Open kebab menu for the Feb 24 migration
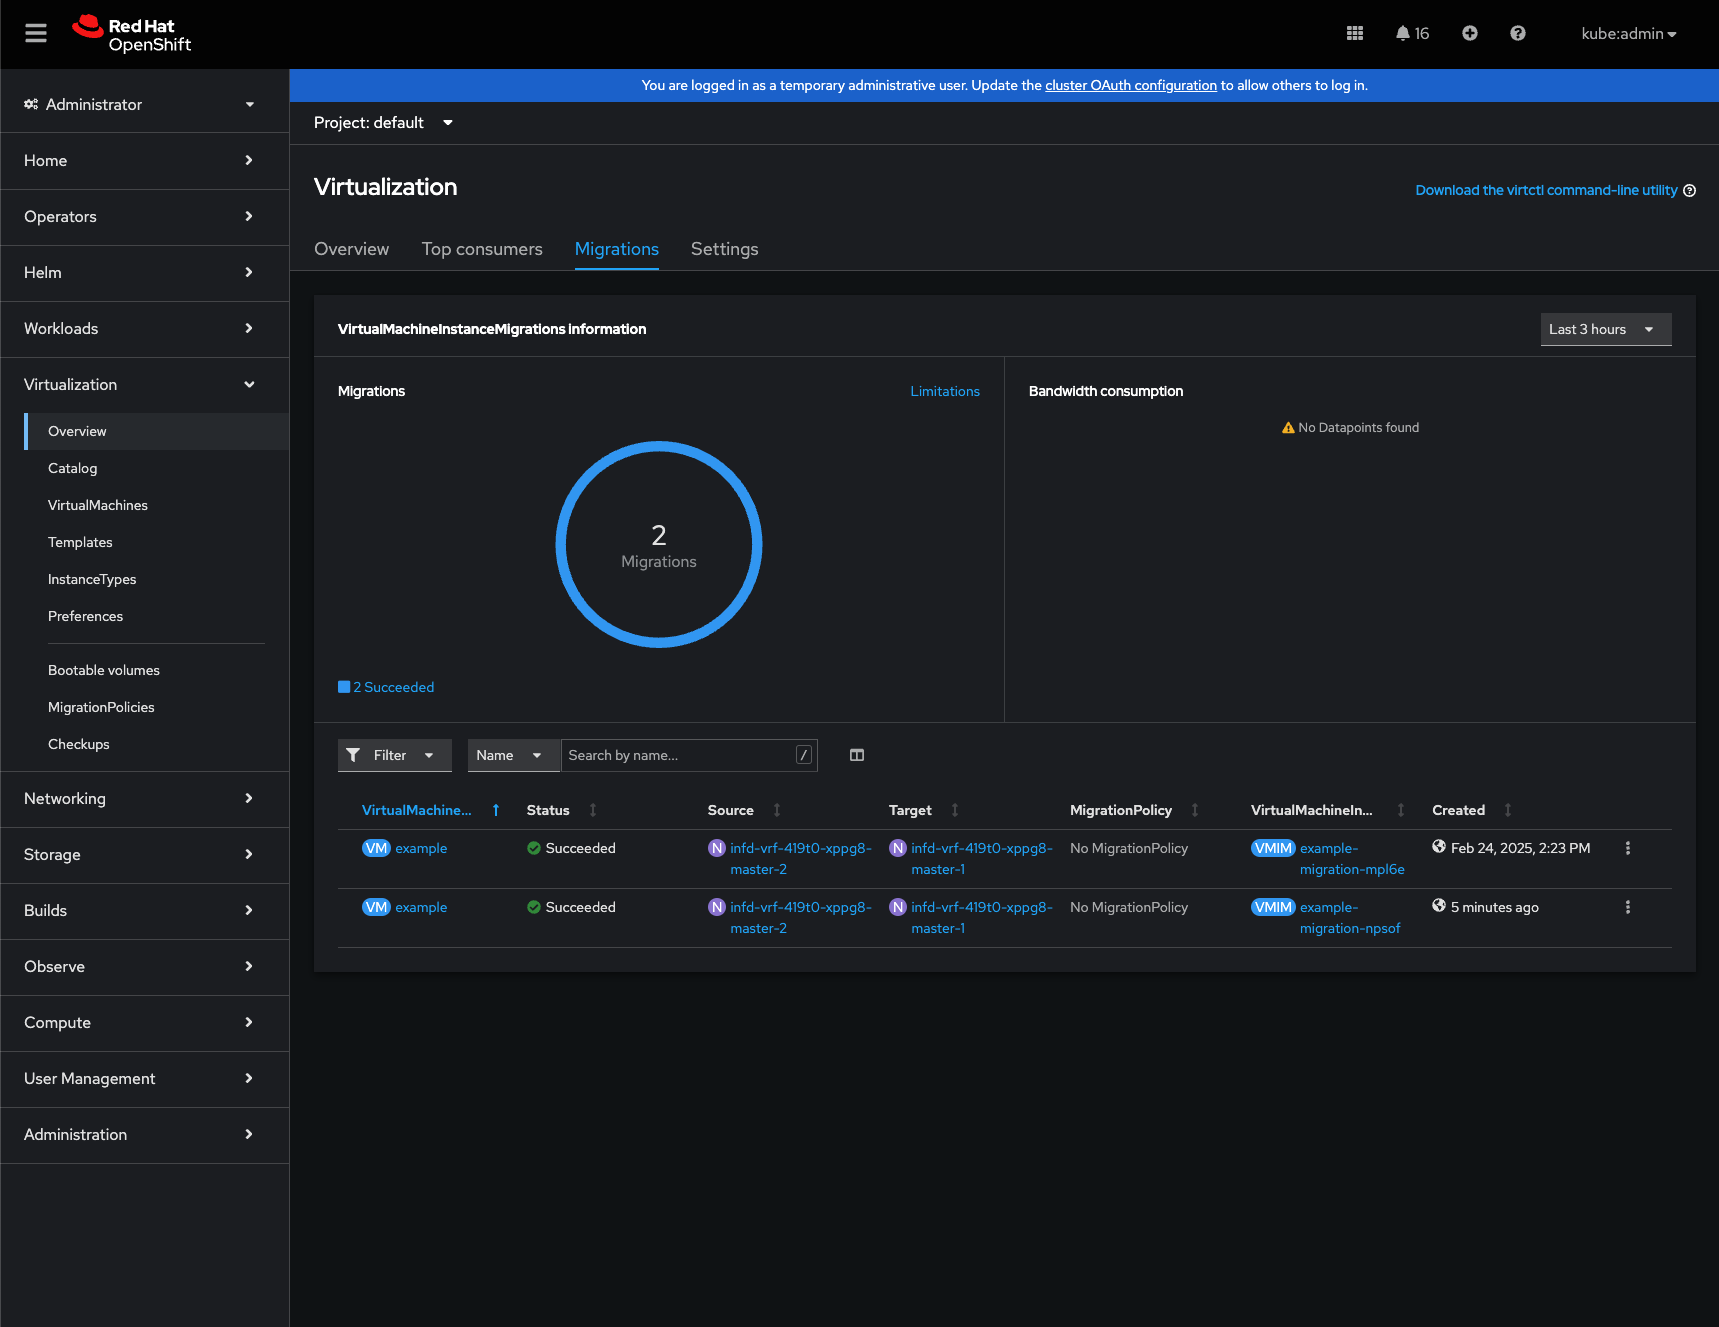The image size is (1719, 1327). [x=1627, y=848]
